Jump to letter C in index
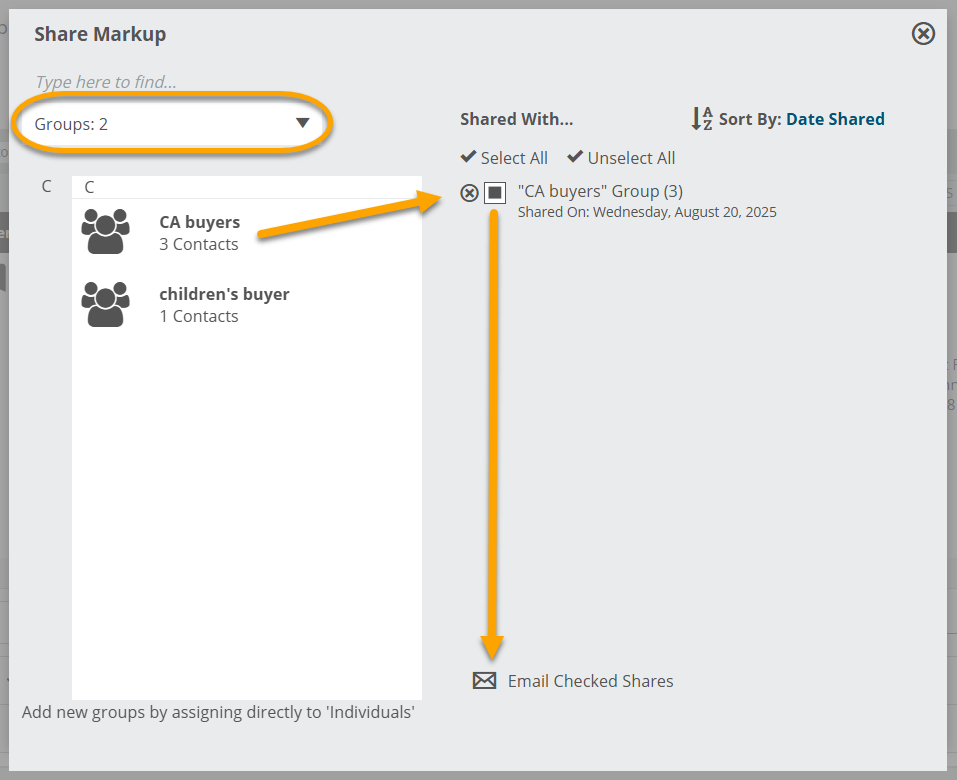This screenshot has width=957, height=780. (x=46, y=186)
